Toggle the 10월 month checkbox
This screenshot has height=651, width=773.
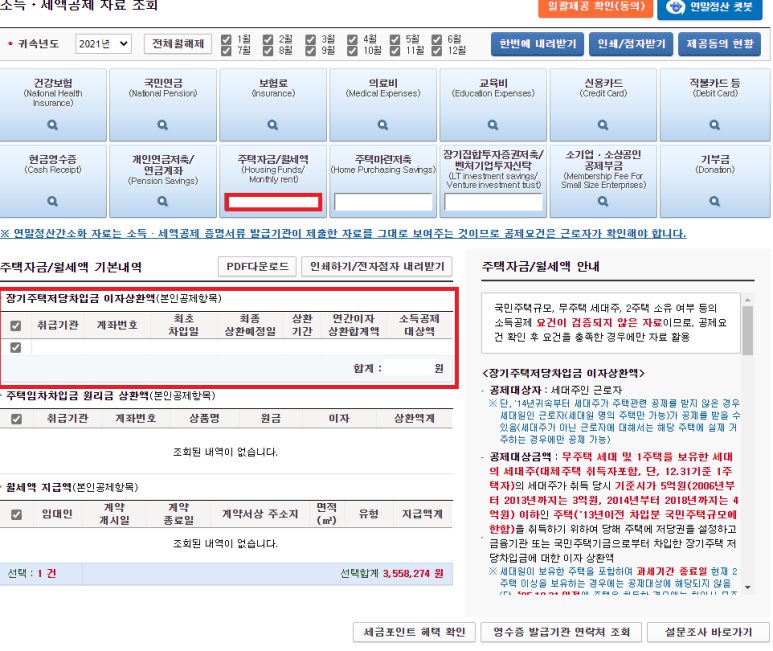tap(352, 50)
